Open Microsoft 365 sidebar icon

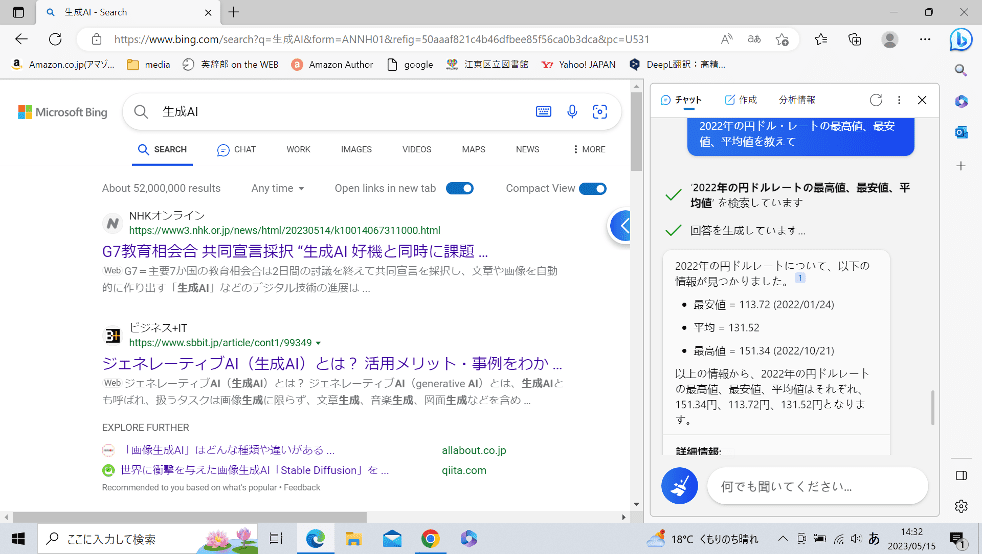coord(961,101)
